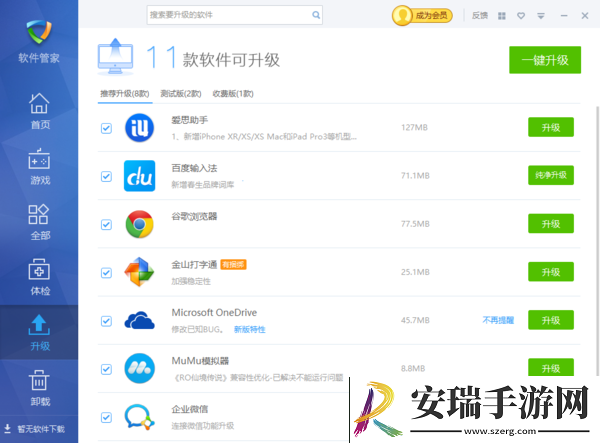Click the 百度输入法 du icon

click(139, 176)
